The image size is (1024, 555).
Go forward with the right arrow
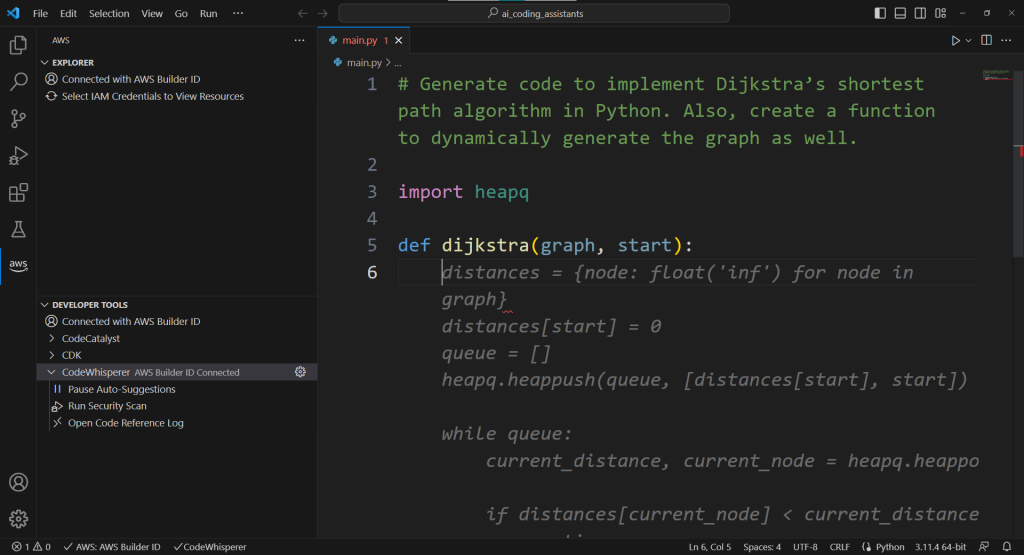tap(323, 13)
